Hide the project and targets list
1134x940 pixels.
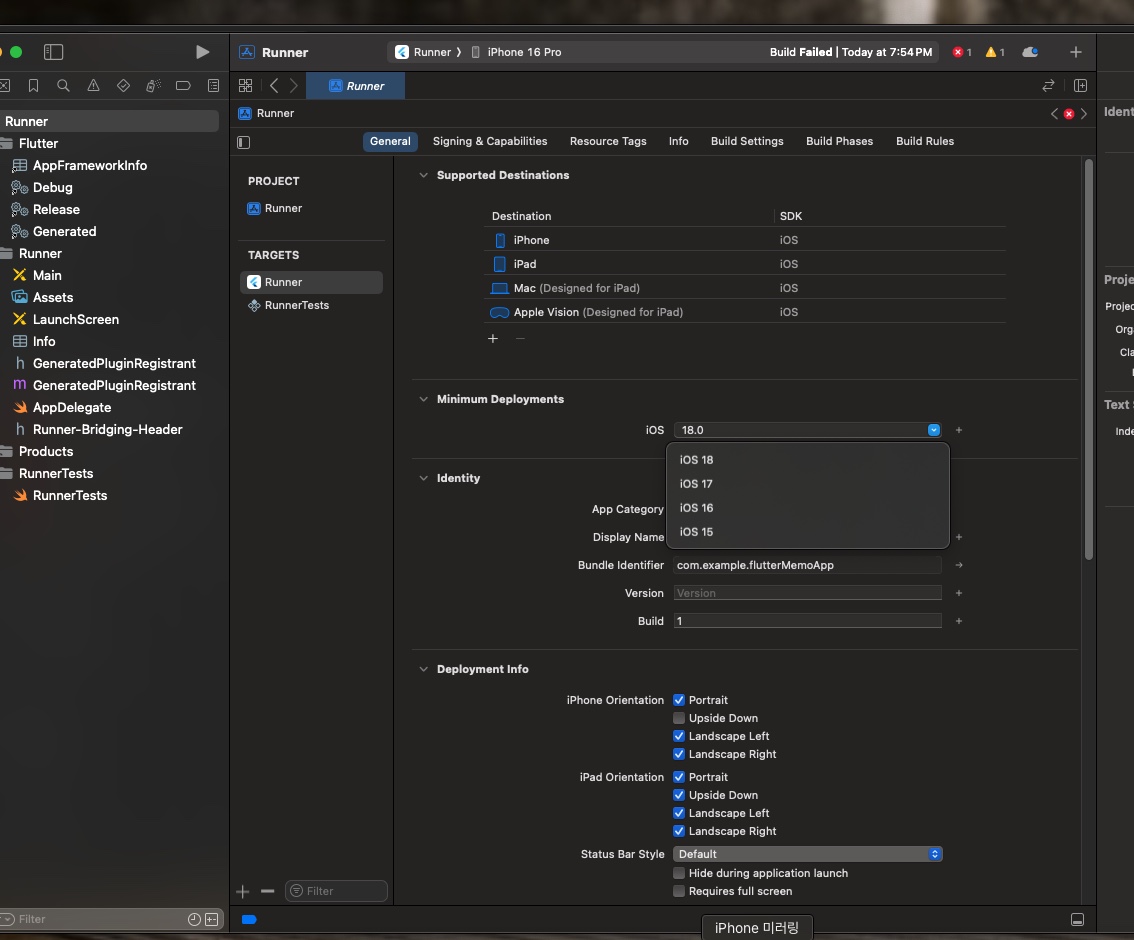point(244,142)
